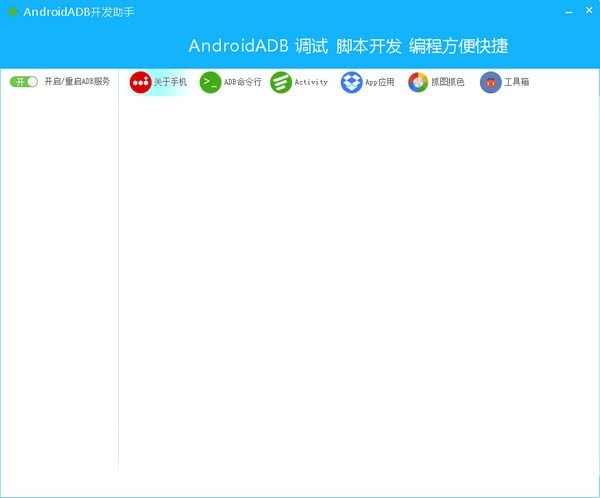
Task: Switch to the App应用 tab label
Action: 380,82
